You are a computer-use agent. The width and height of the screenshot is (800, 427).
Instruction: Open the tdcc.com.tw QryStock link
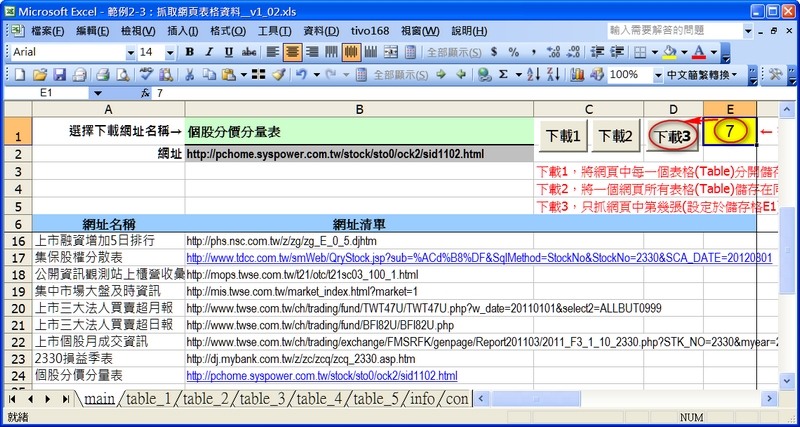tap(479, 258)
